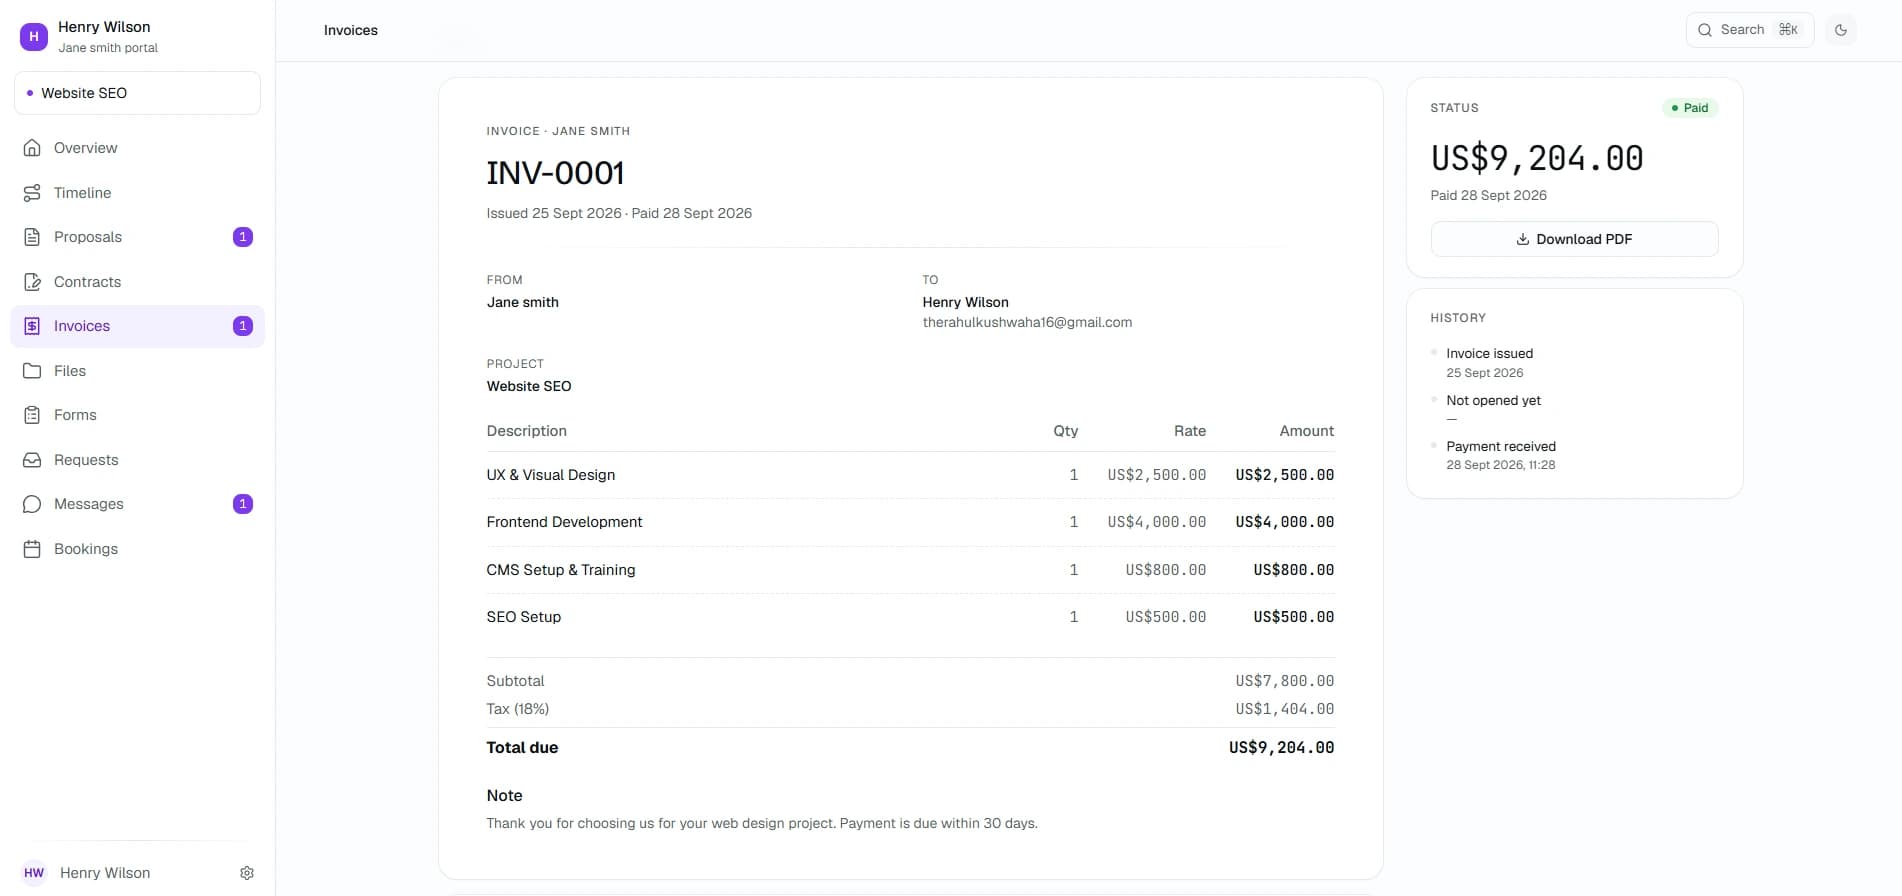Select the Files menu item
The image size is (1902, 896).
pyautogui.click(x=137, y=371)
